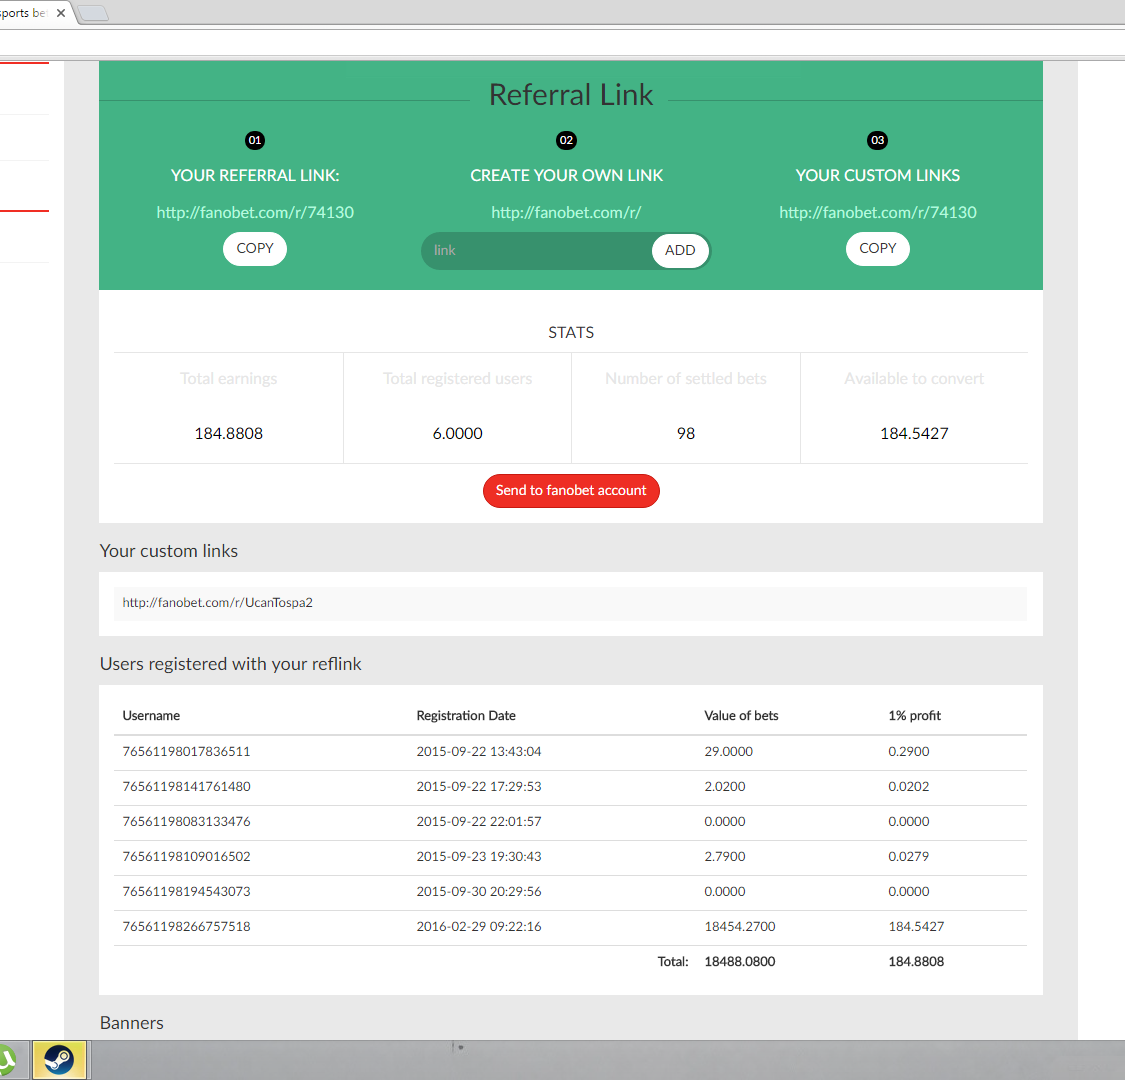The width and height of the screenshot is (1125, 1080).
Task: Click the green app icon in the taskbar
Action: coord(6,1060)
